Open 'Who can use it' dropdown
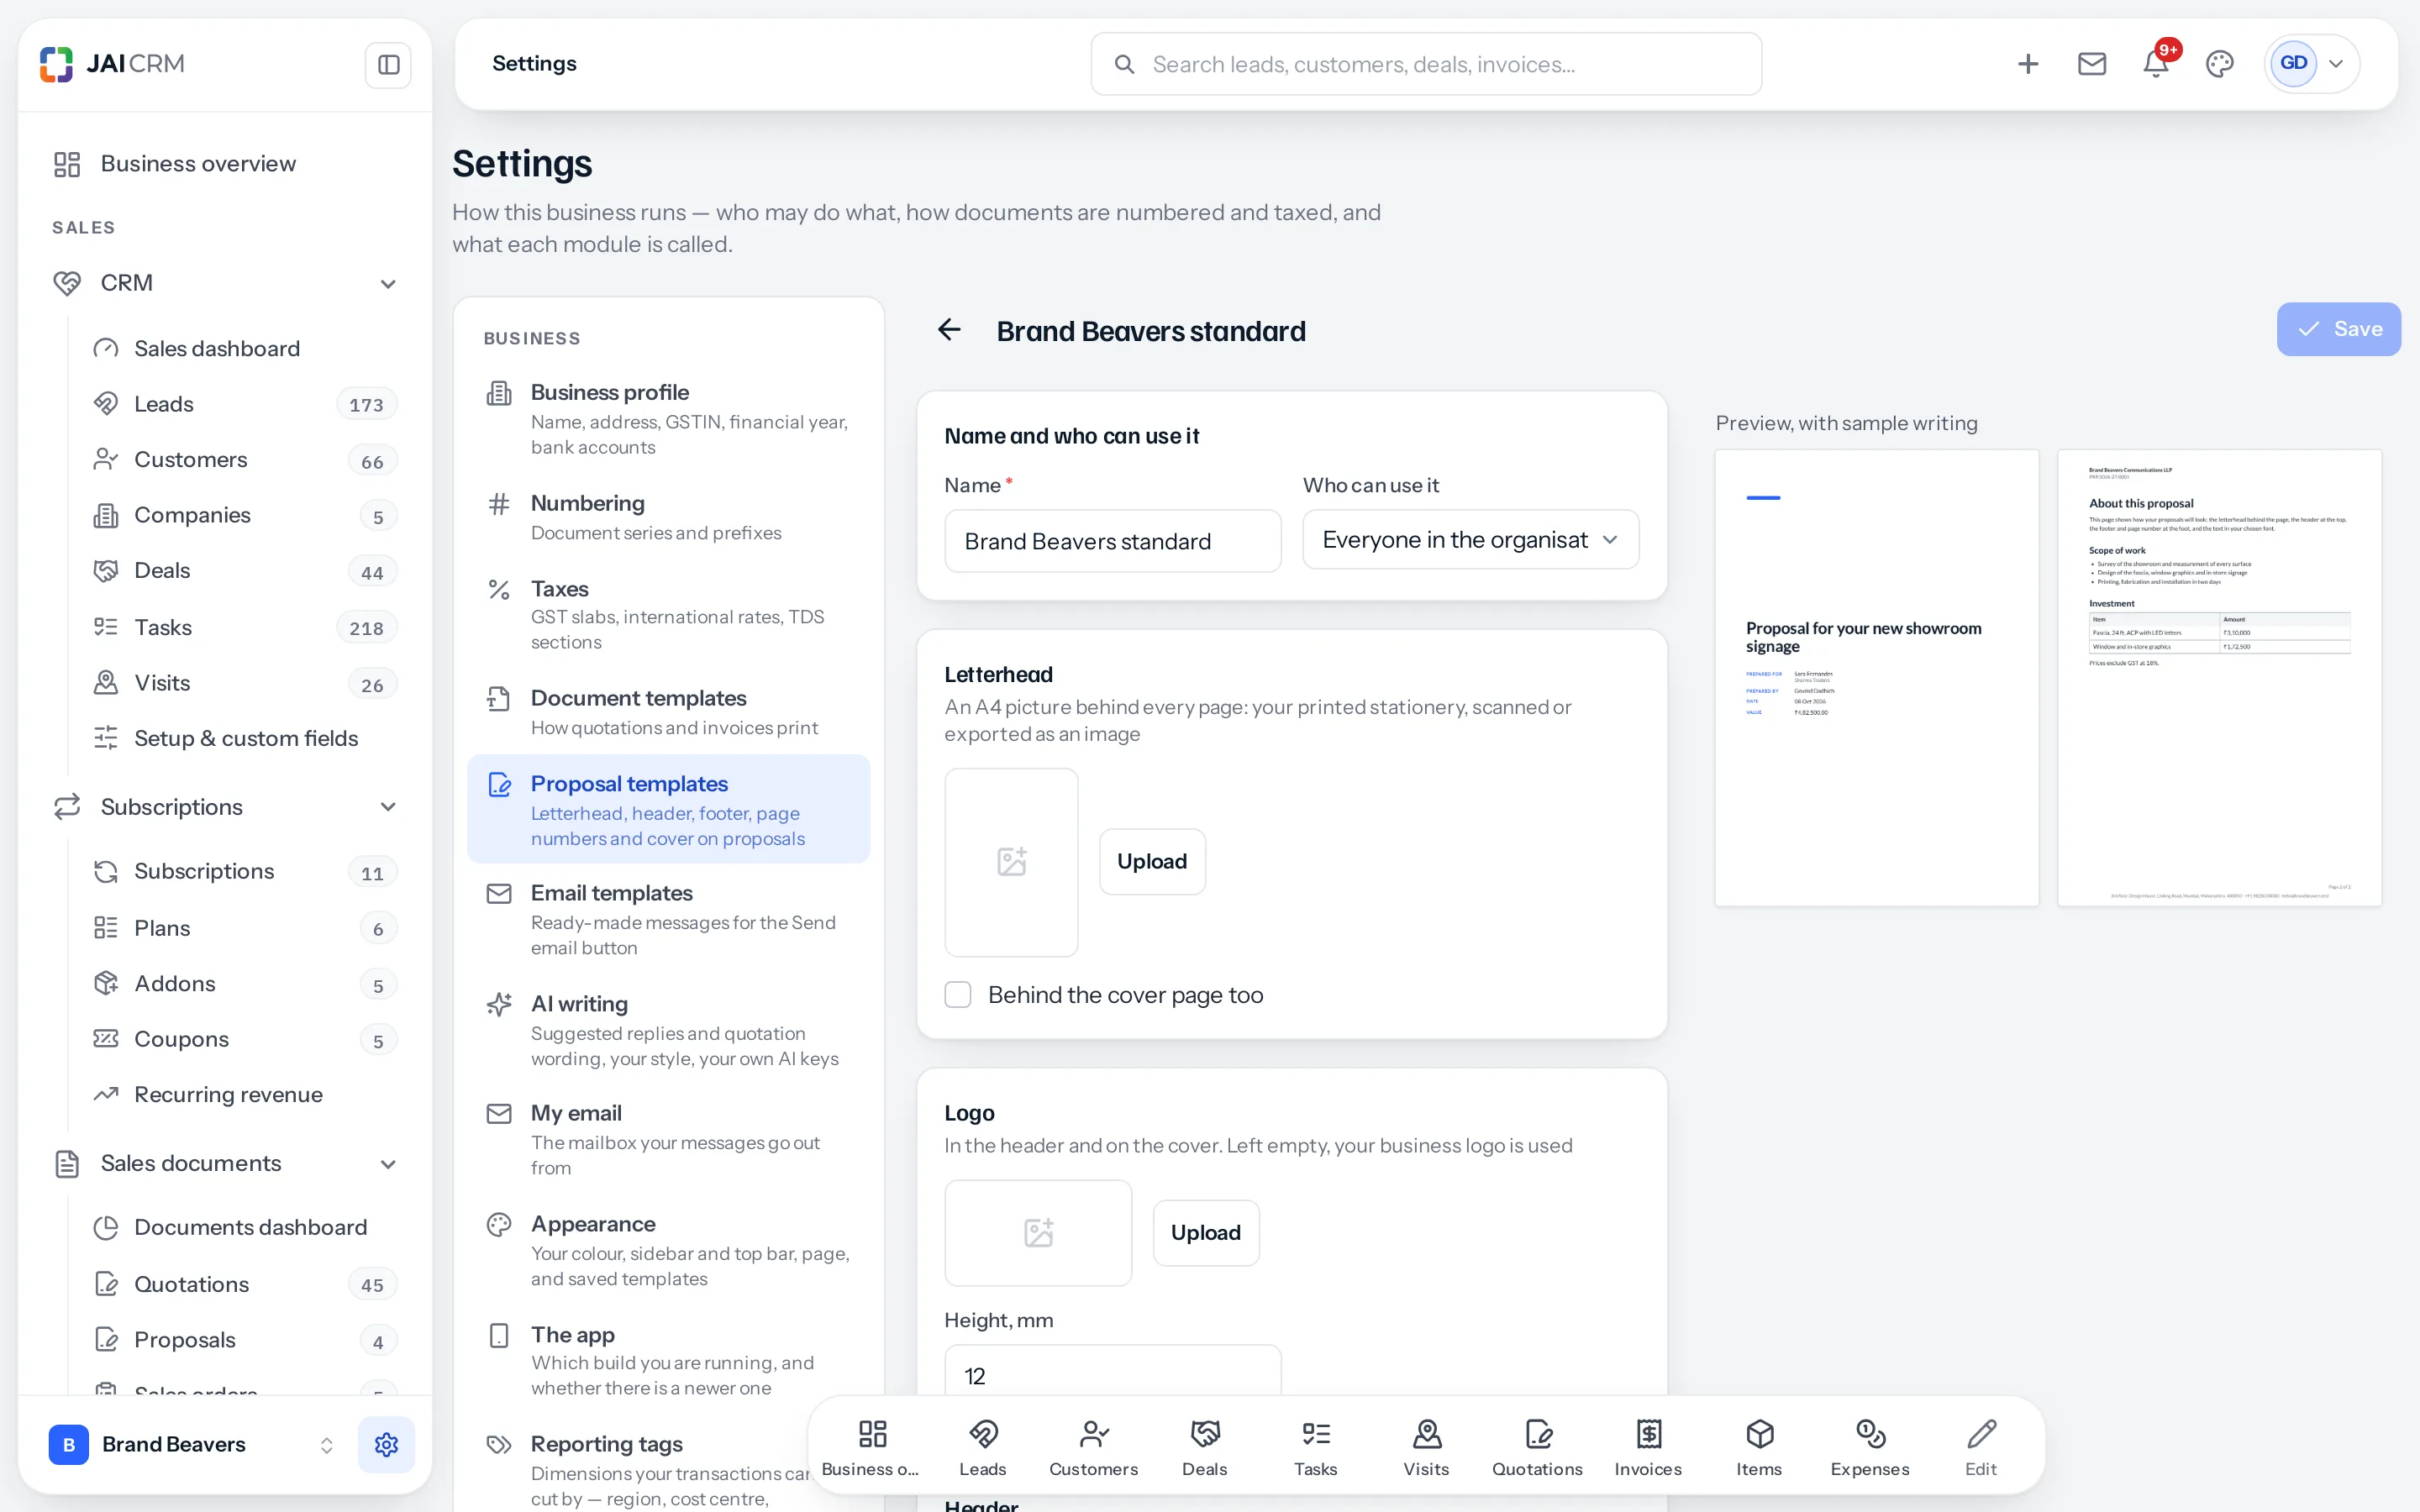 1470,540
